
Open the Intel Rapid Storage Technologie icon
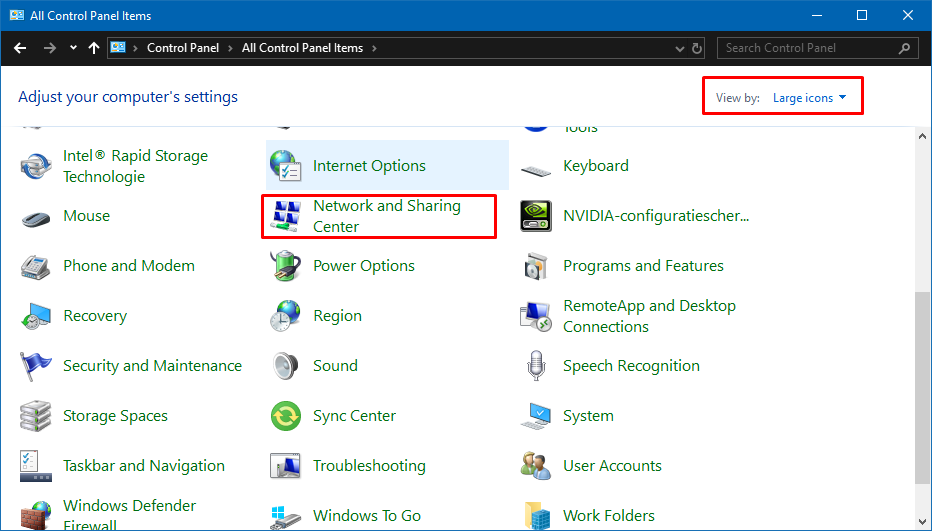36,166
